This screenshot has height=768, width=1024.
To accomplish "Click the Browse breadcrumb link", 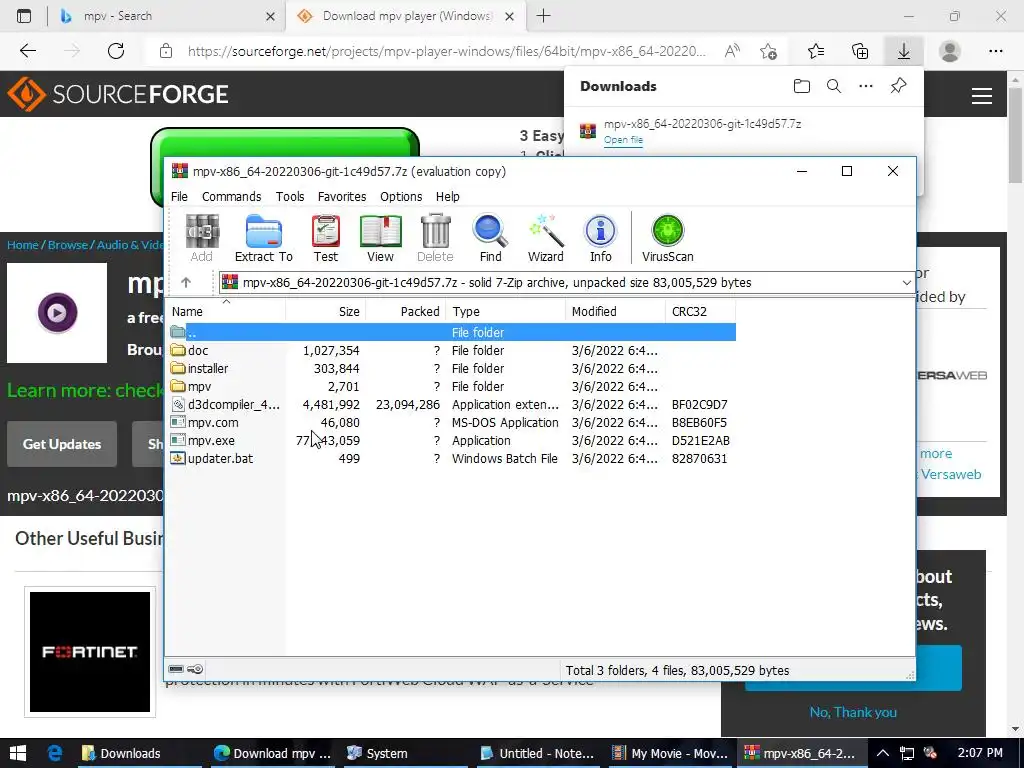I will click(x=68, y=245).
